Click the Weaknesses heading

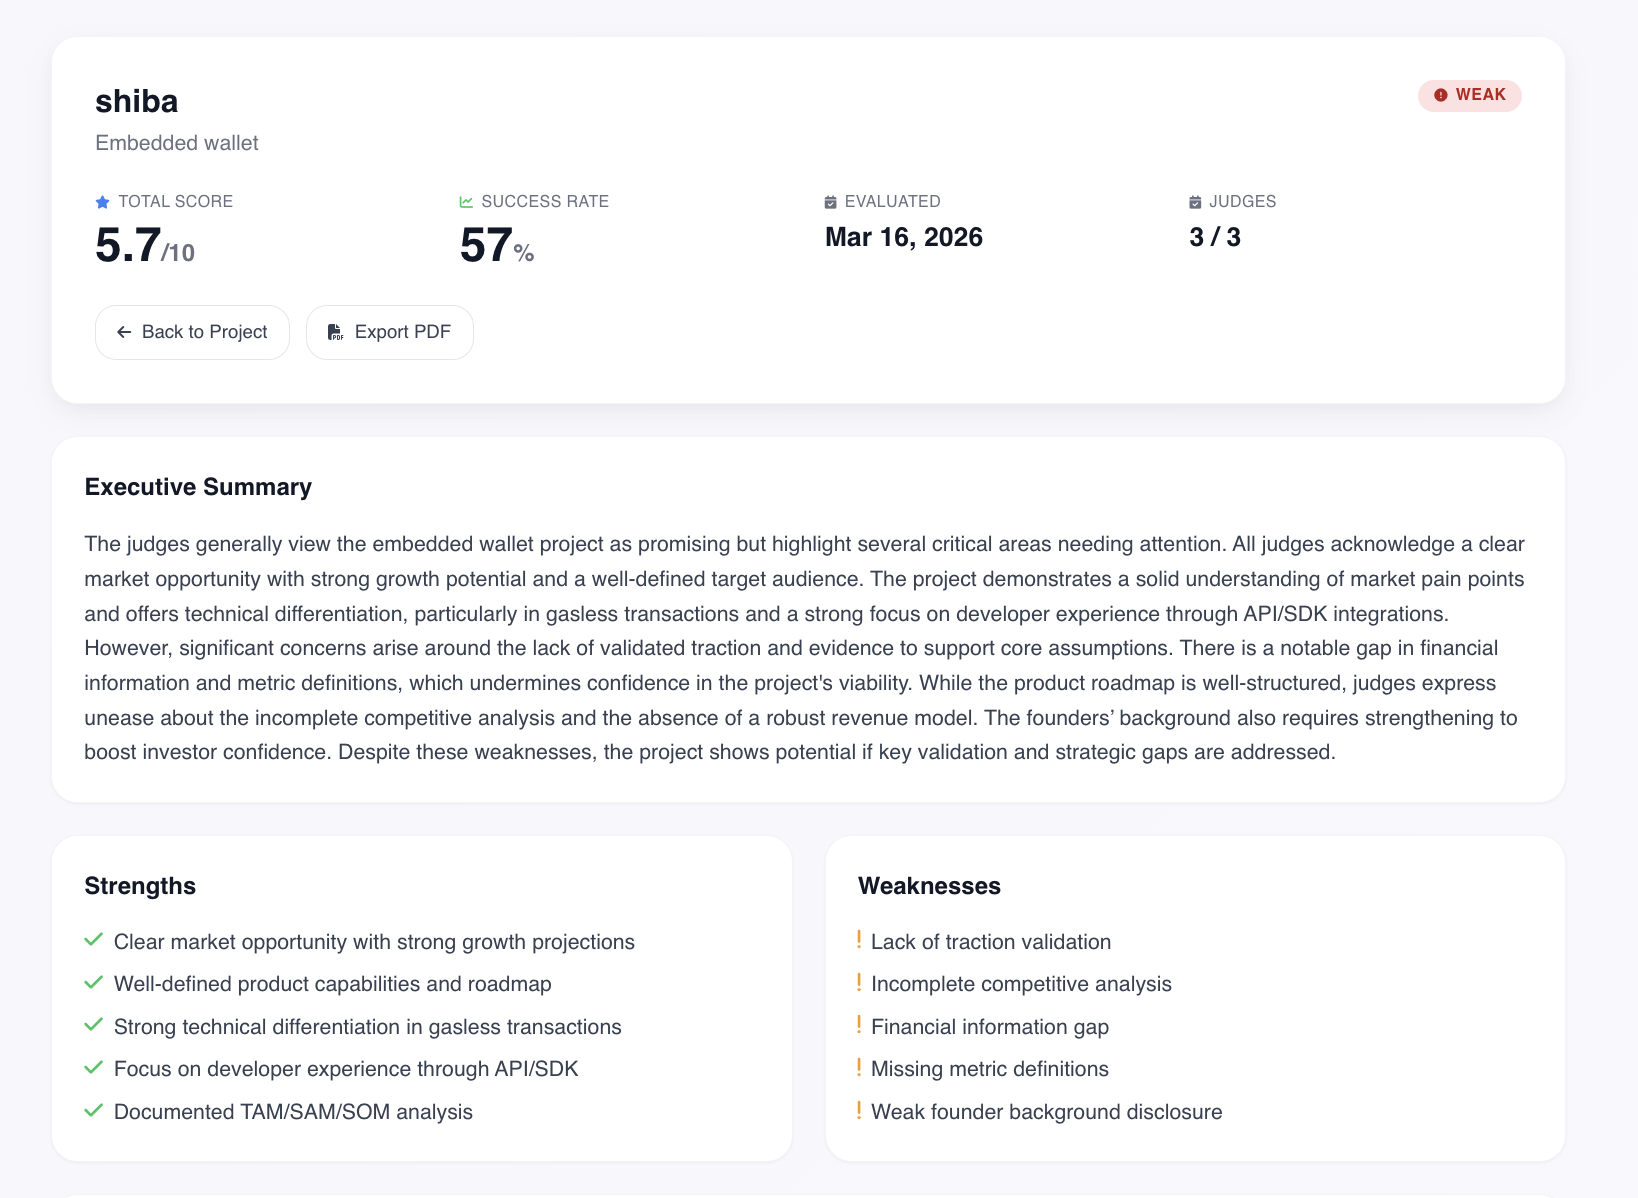pos(929,886)
